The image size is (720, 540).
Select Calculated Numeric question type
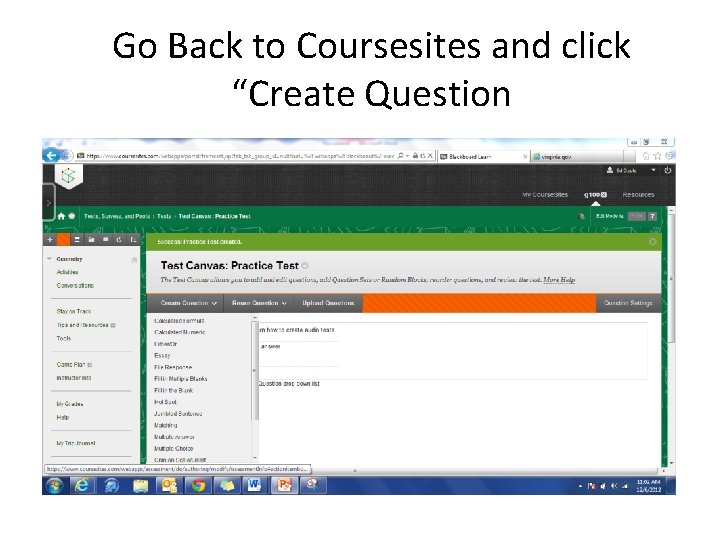[x=180, y=332]
